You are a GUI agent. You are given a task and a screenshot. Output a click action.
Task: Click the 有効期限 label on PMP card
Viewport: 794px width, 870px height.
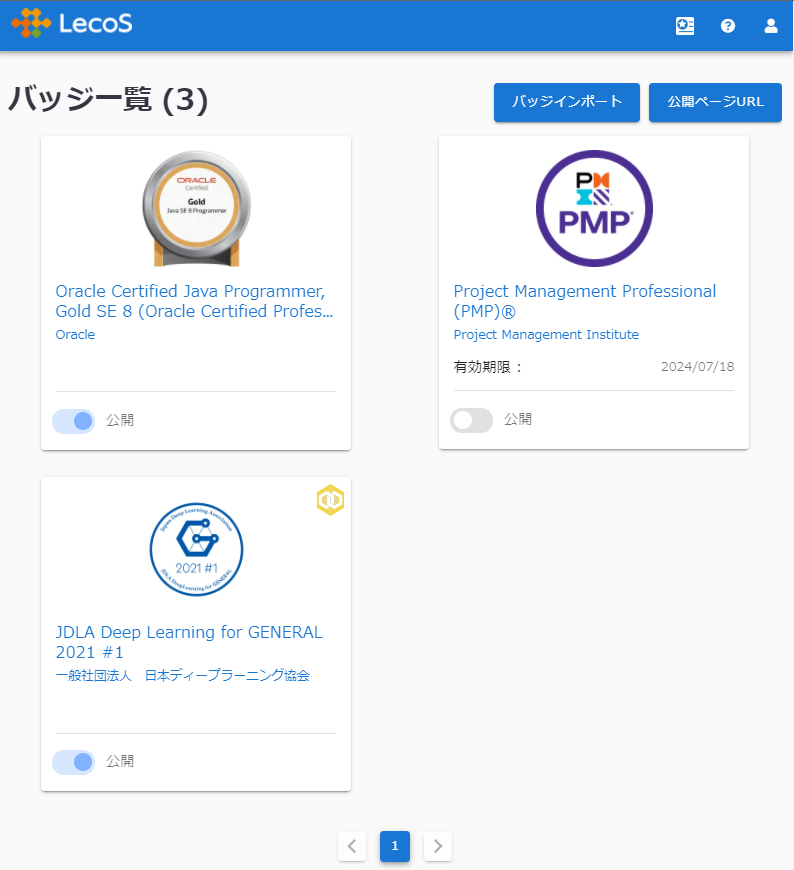click(488, 367)
